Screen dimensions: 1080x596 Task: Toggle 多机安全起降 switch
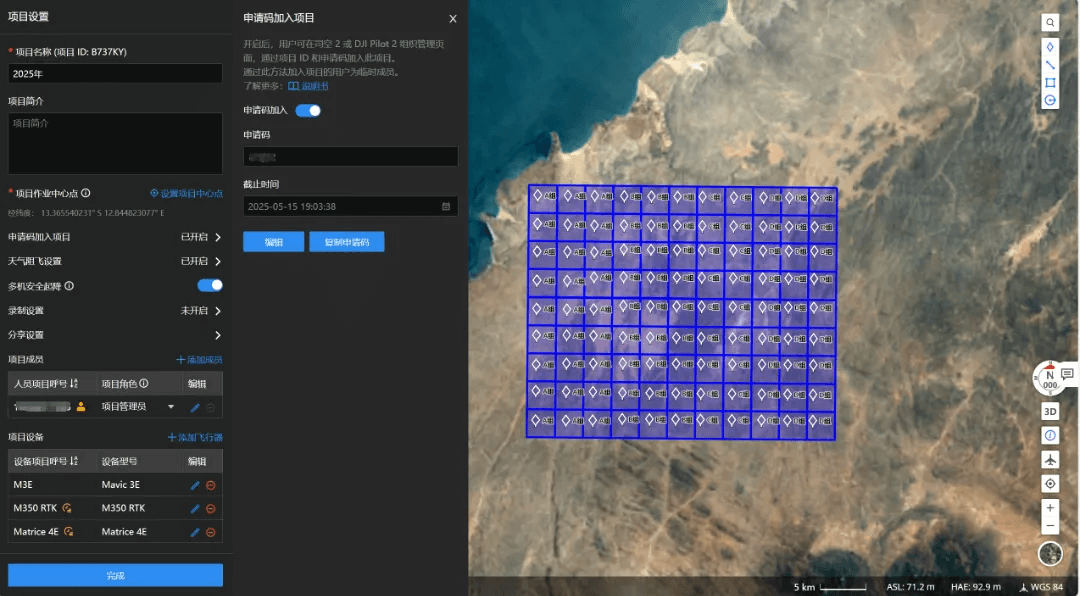(x=210, y=285)
